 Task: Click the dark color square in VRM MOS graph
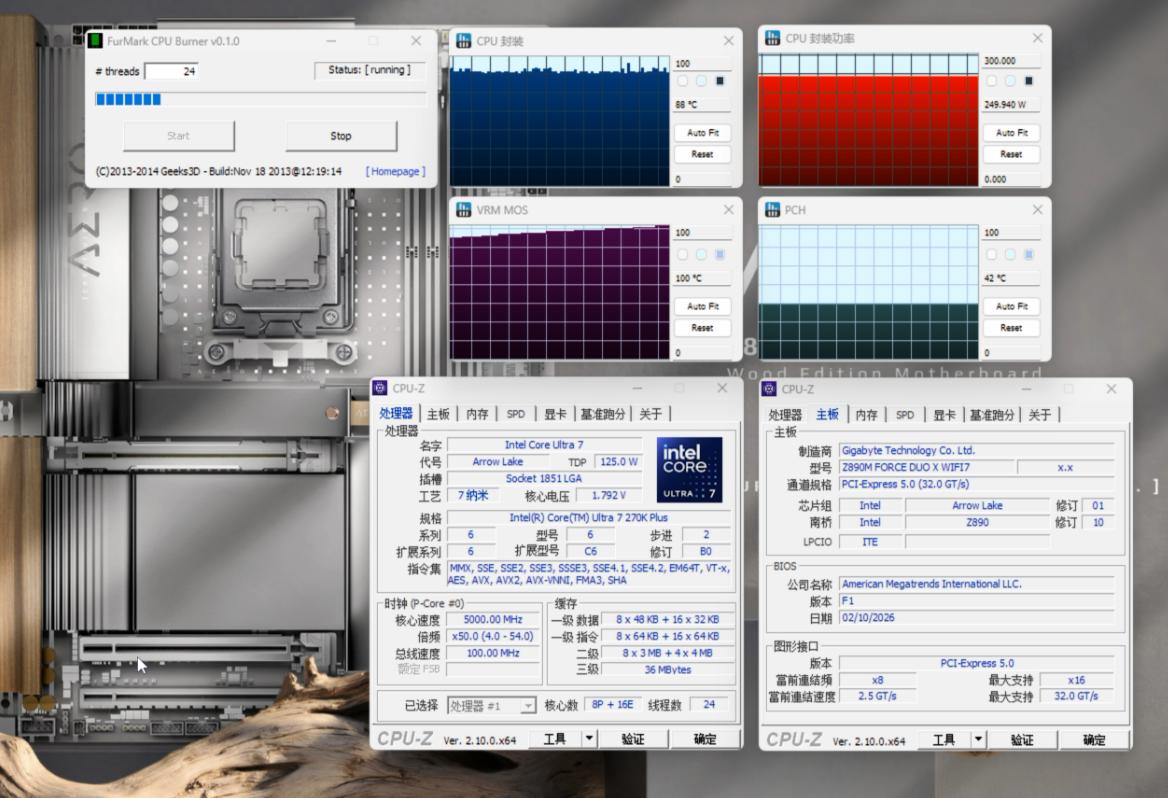click(x=719, y=255)
